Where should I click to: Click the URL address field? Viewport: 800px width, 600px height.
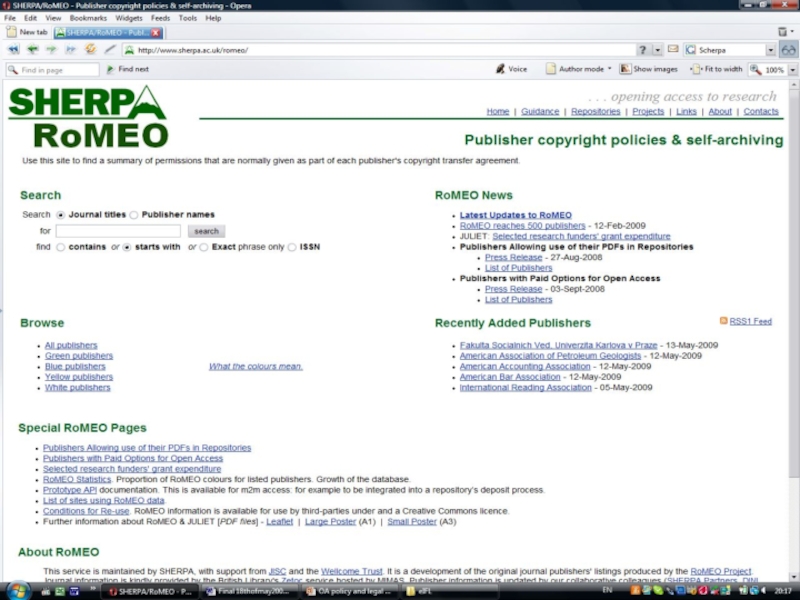[x=378, y=50]
